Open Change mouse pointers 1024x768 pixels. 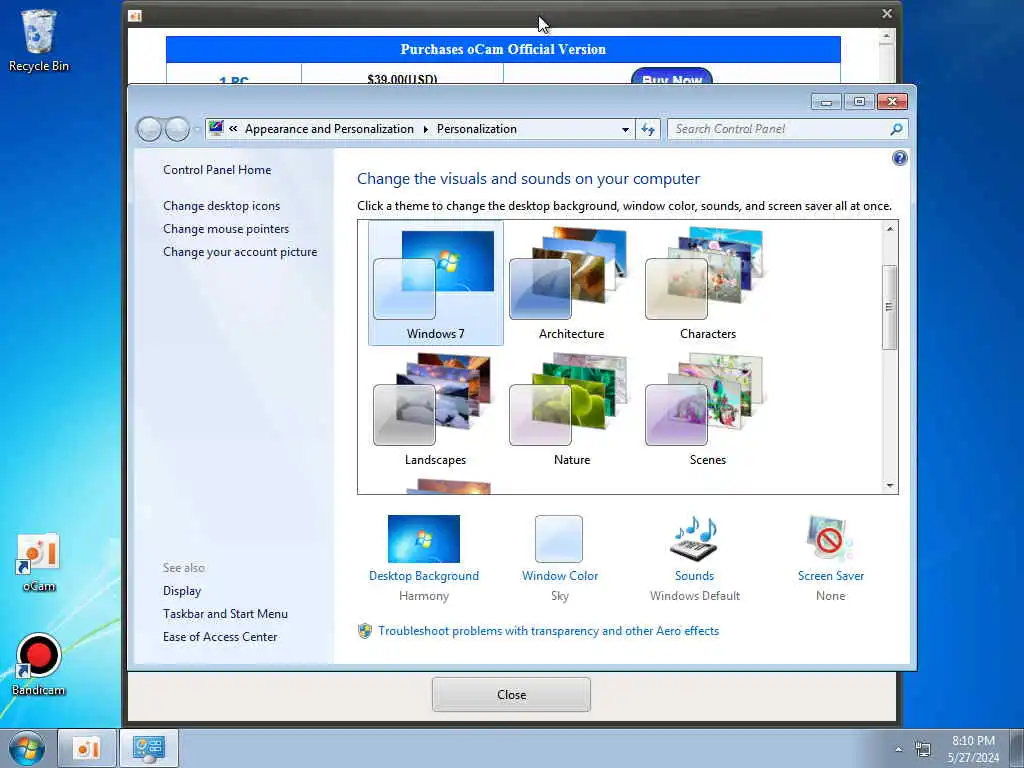coord(226,229)
